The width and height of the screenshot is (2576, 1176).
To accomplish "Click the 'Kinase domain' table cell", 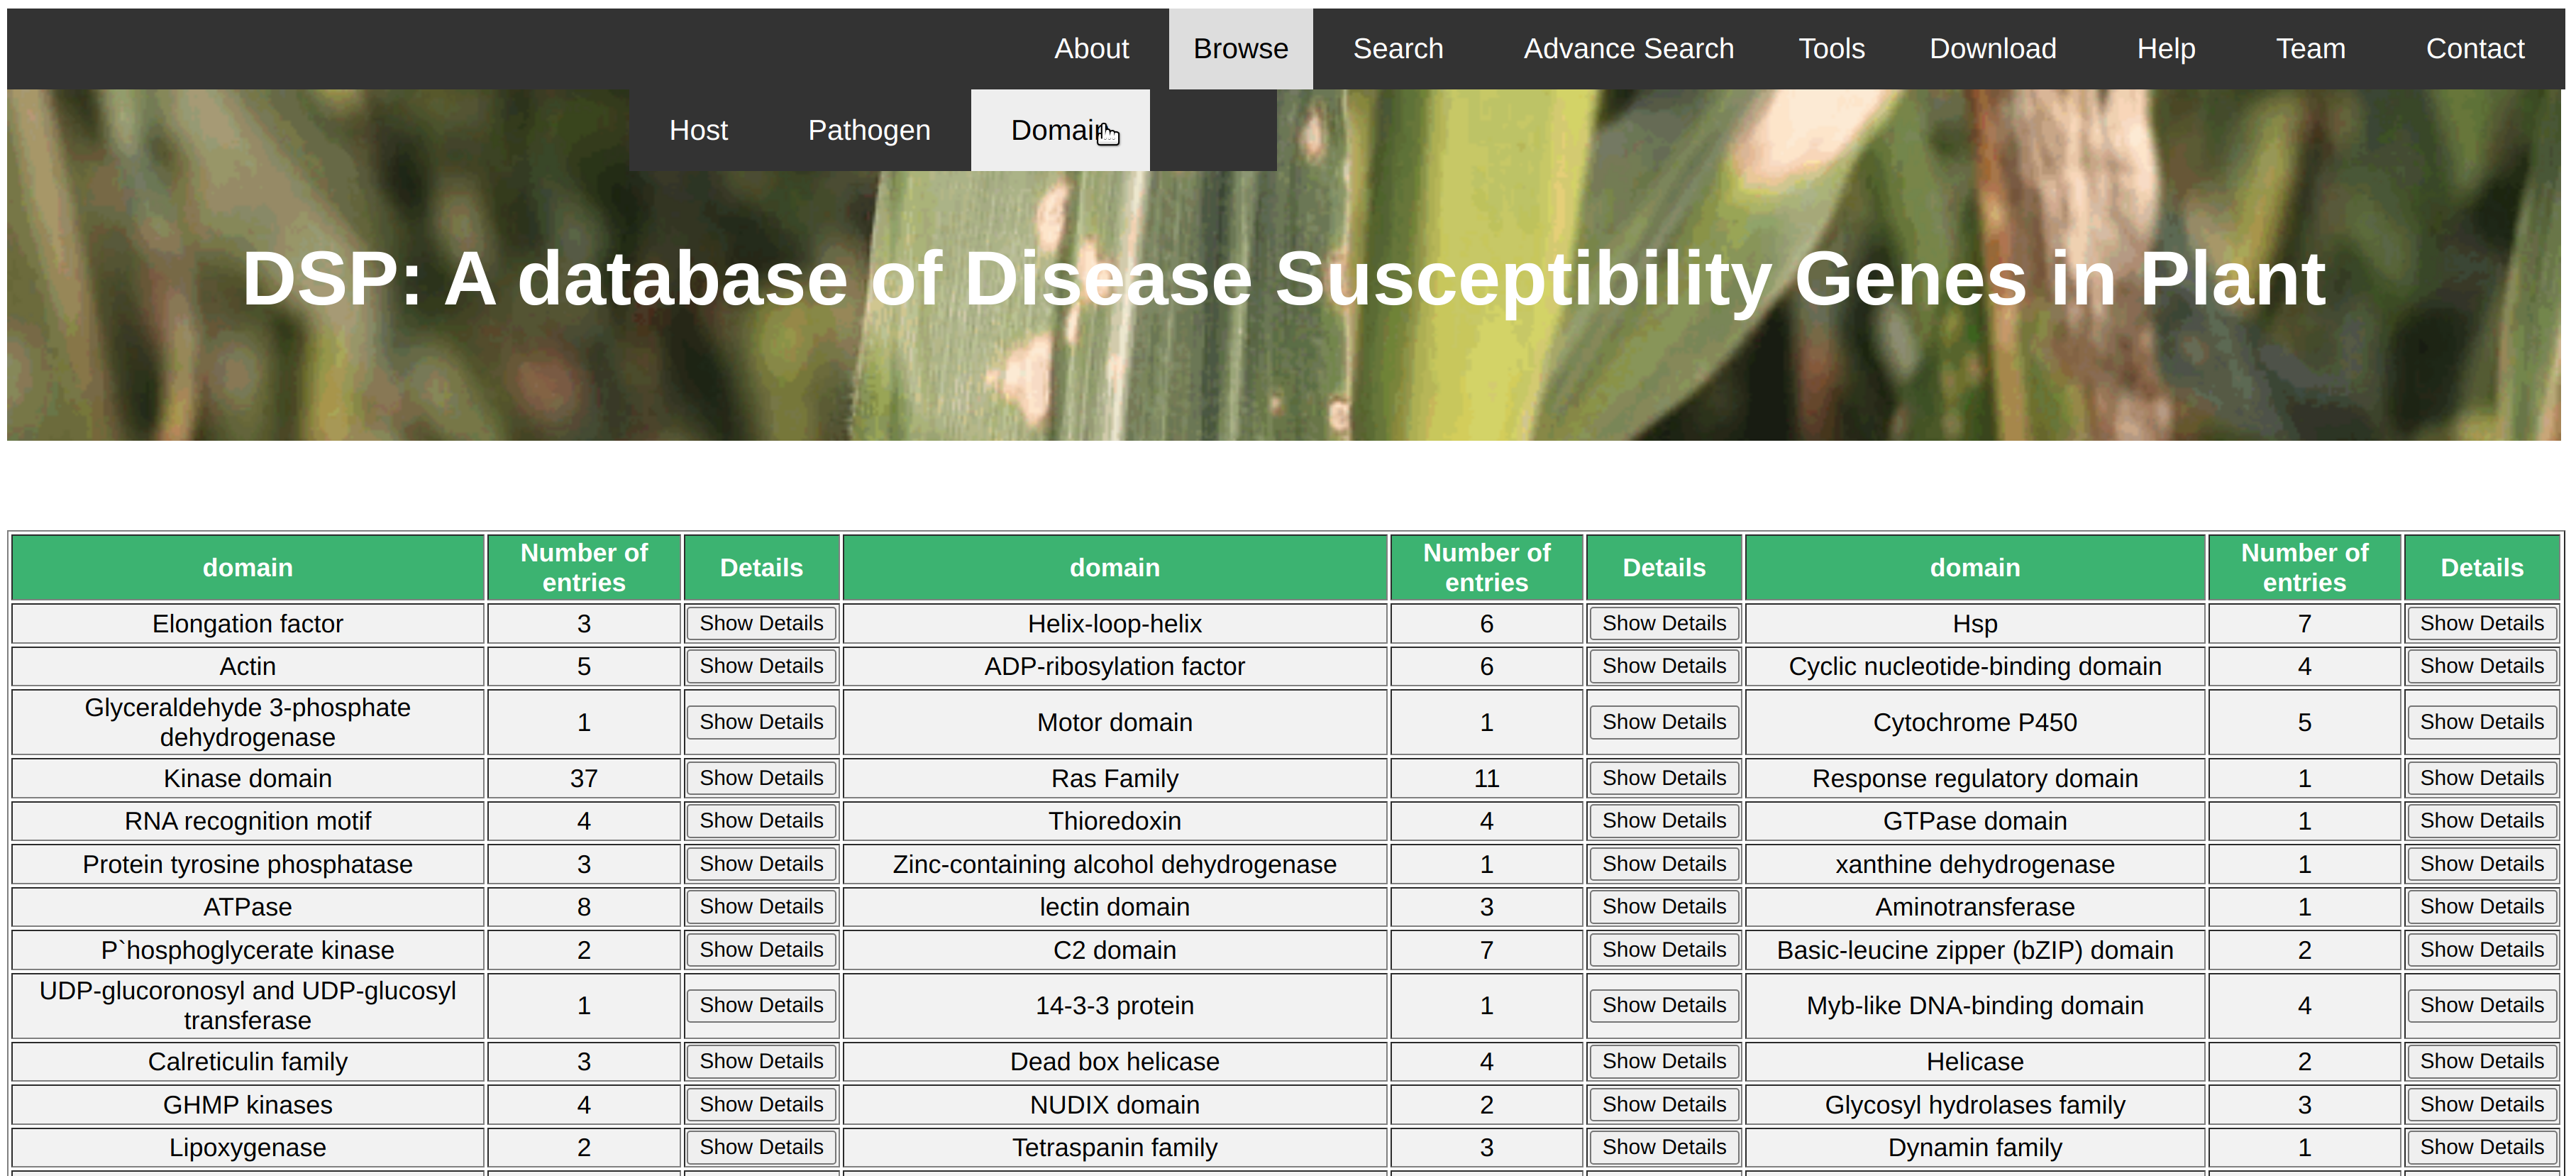I will (248, 778).
